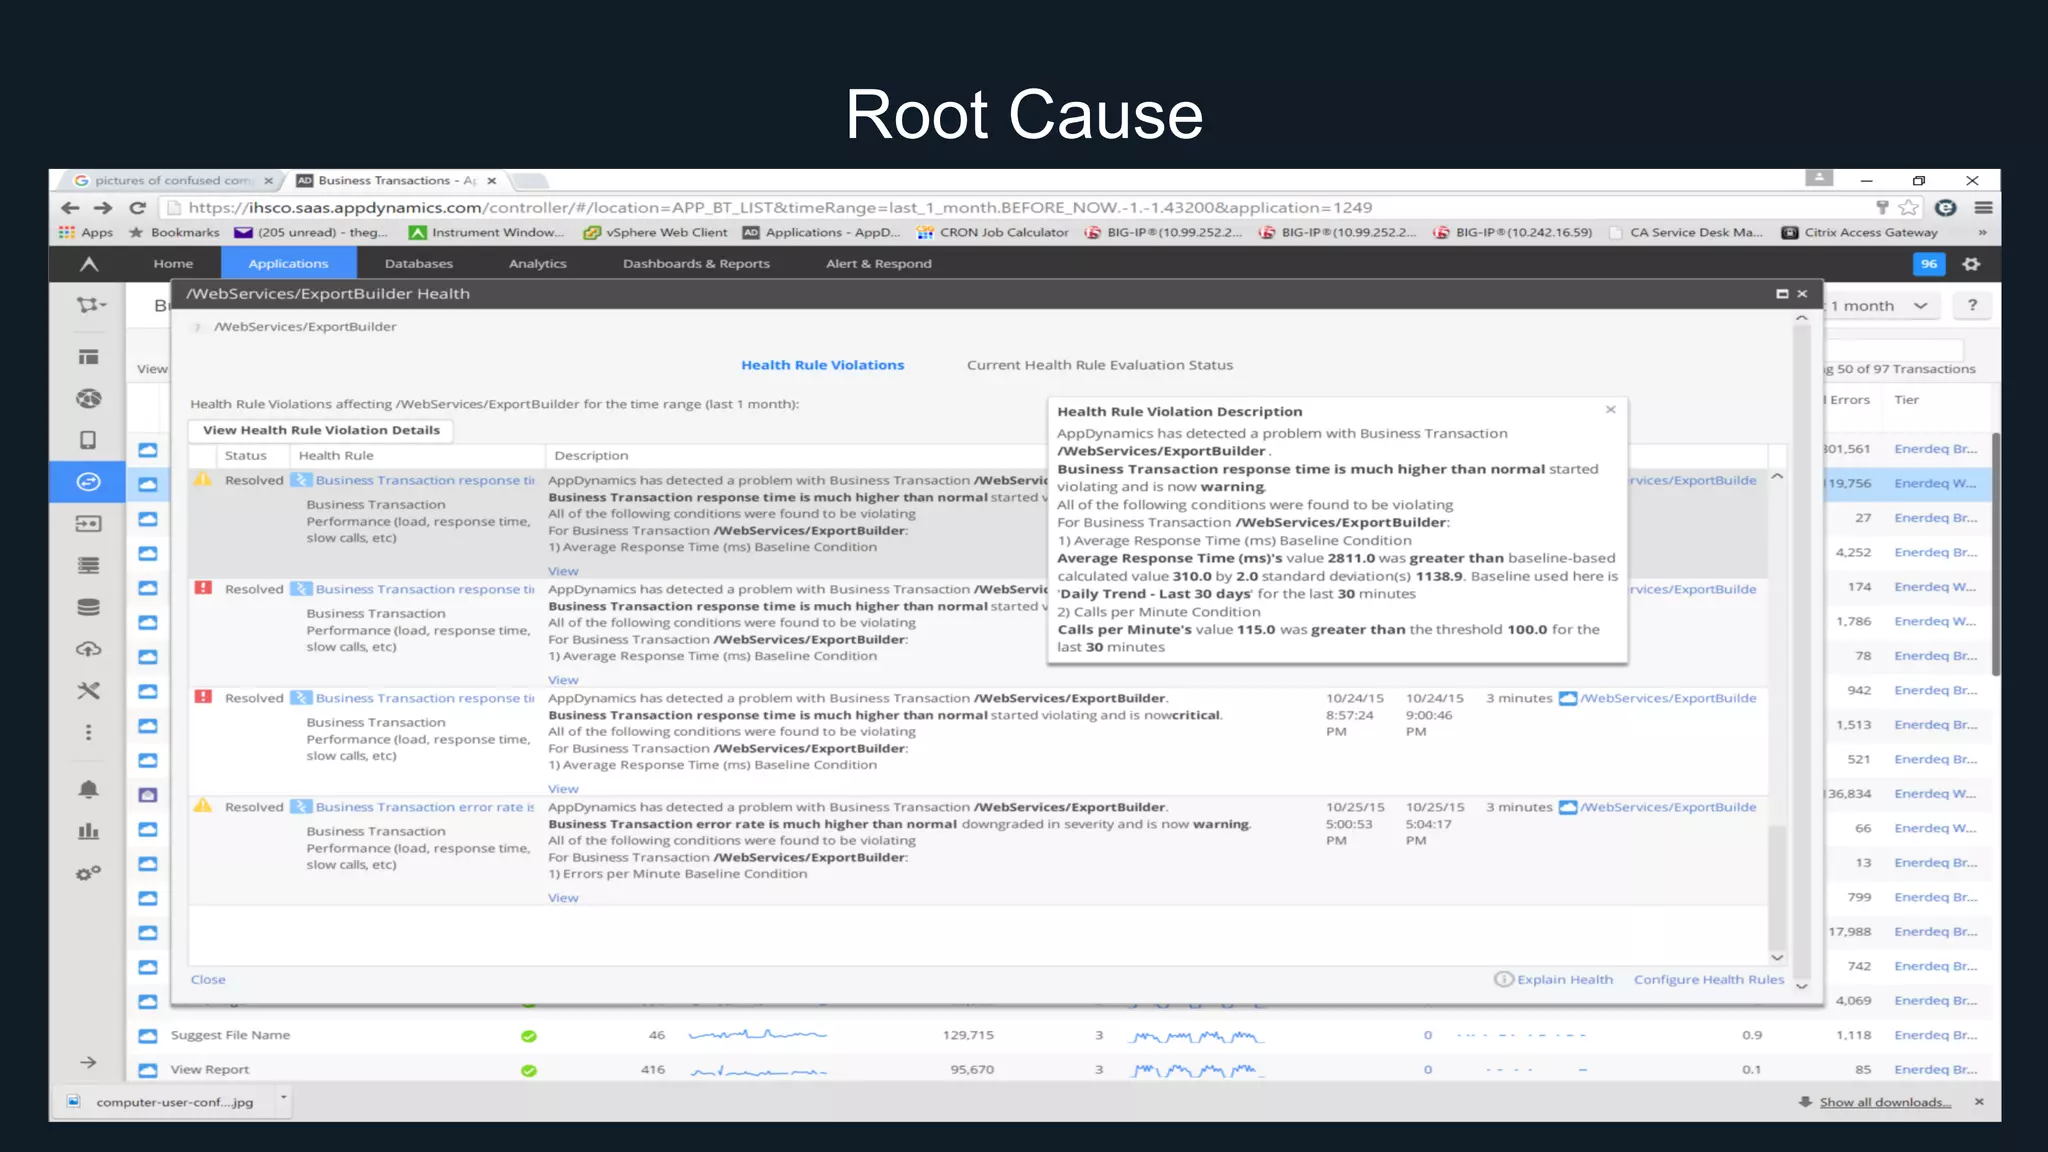Close the Health Rule Violation Description popup

coord(1611,410)
